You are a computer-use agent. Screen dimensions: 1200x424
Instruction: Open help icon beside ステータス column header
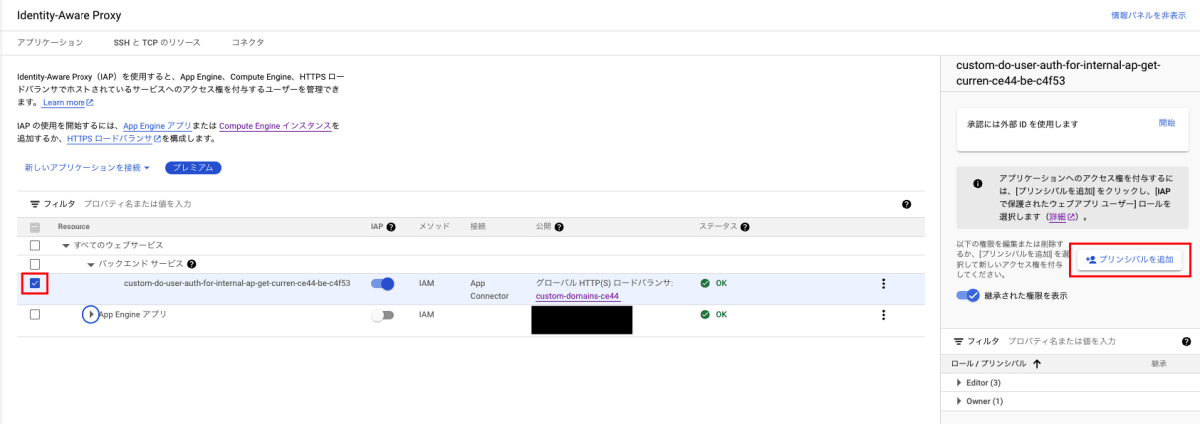coord(744,227)
